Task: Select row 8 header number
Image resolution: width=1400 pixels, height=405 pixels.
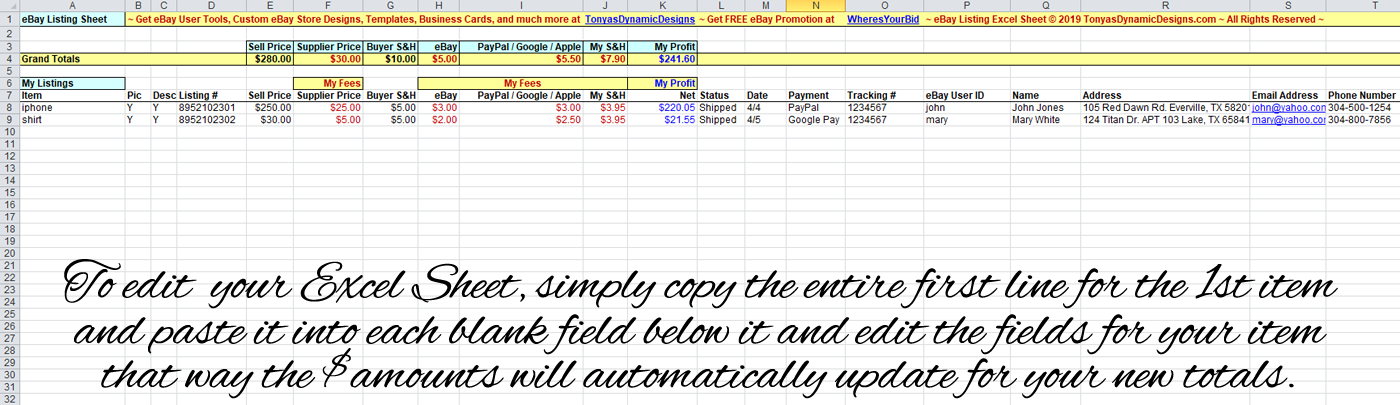Action: pyautogui.click(x=9, y=107)
